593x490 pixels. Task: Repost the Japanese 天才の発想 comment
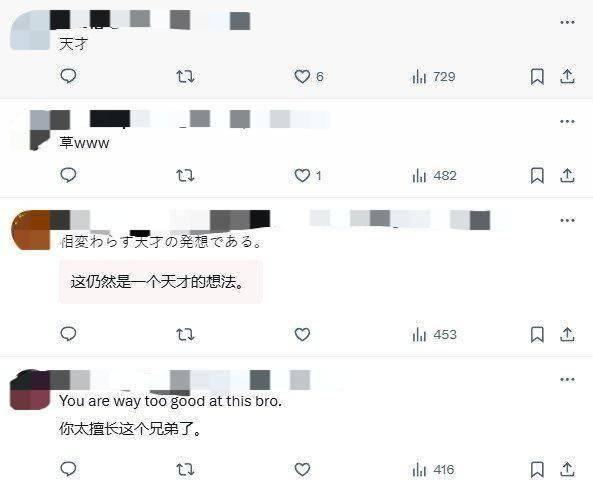[185, 335]
